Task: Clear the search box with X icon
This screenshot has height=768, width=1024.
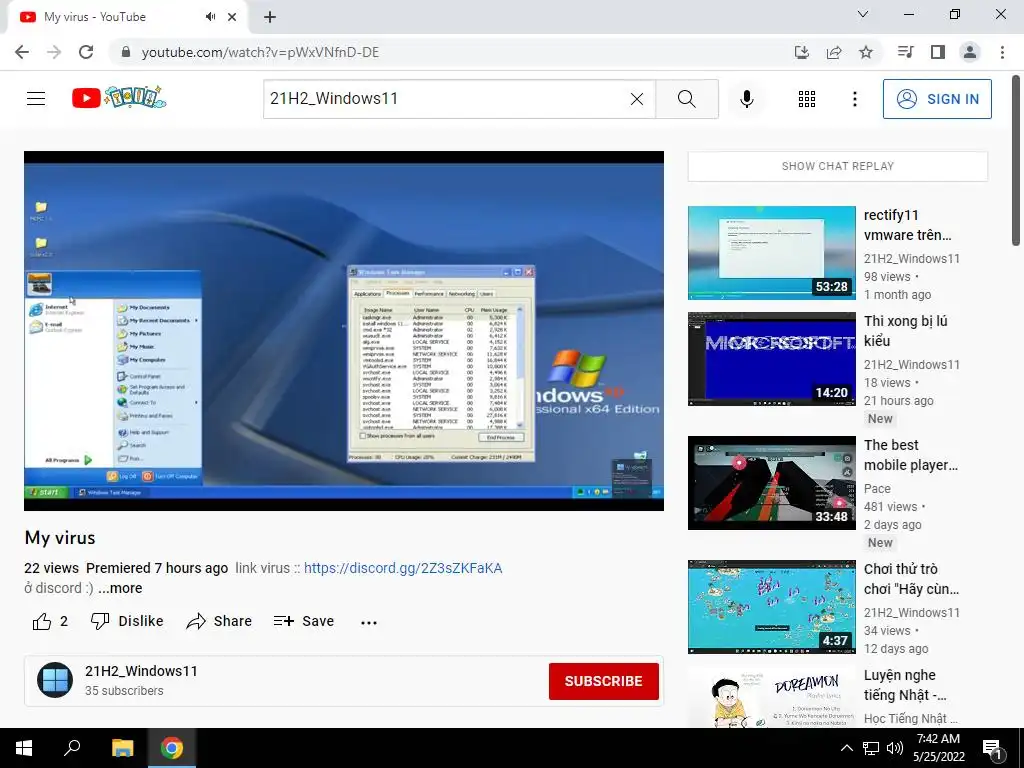Action: point(637,99)
